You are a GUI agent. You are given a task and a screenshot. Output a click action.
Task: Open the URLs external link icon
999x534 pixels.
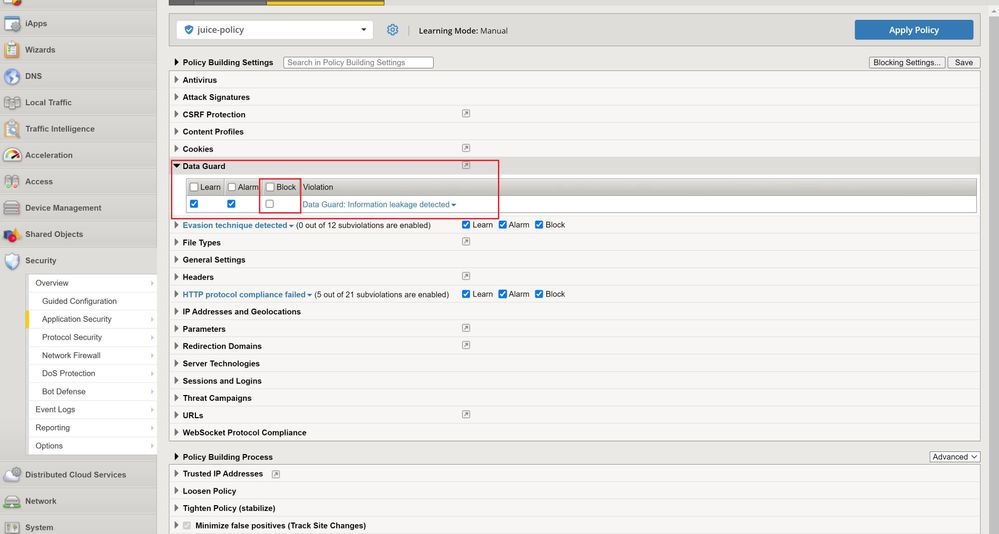[466, 415]
